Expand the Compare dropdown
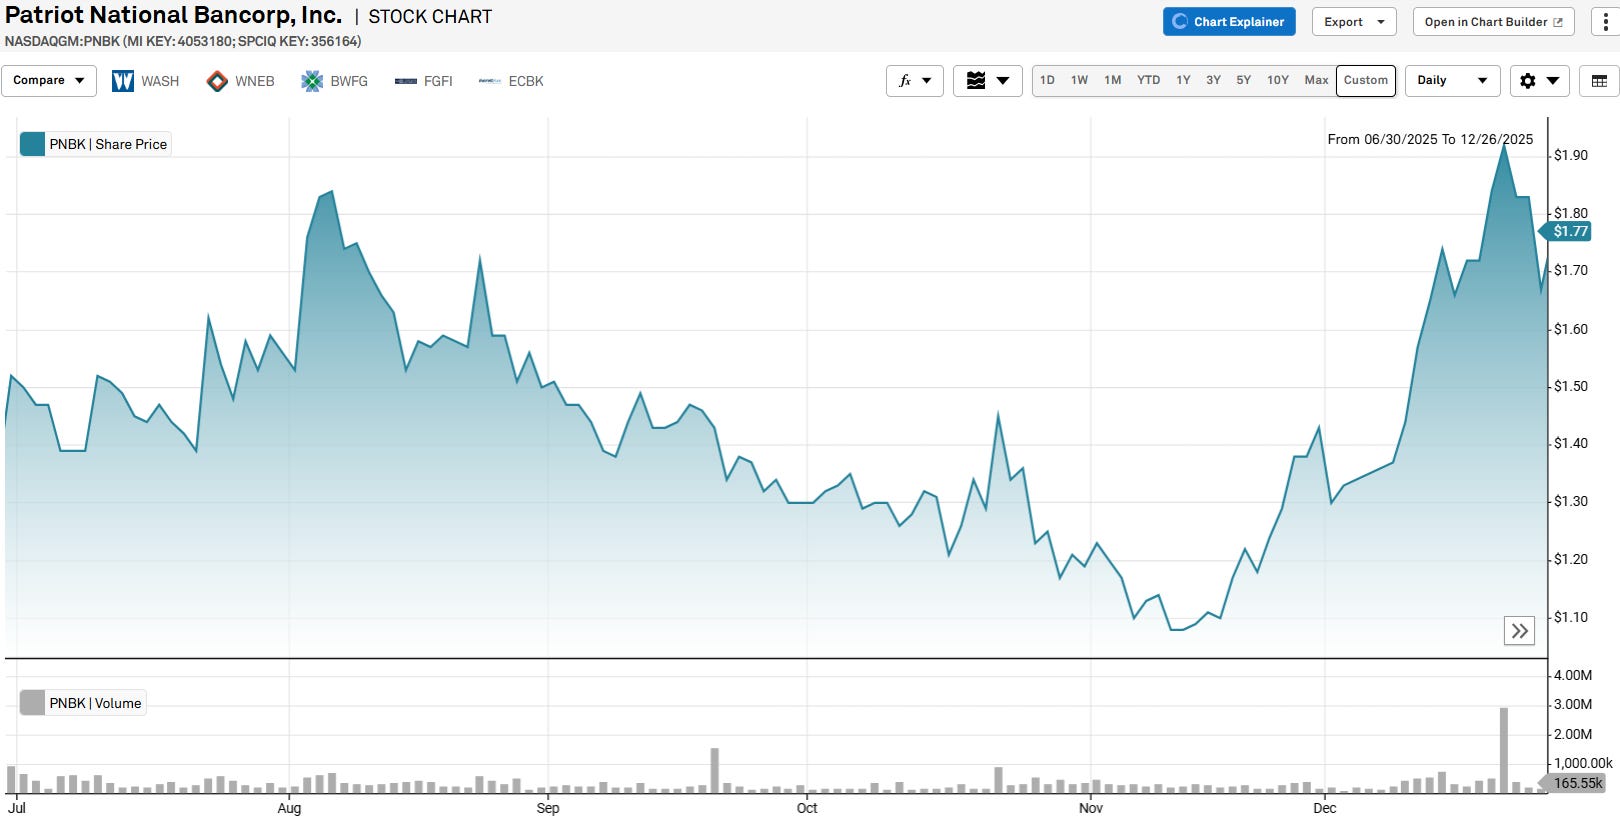 click(49, 81)
